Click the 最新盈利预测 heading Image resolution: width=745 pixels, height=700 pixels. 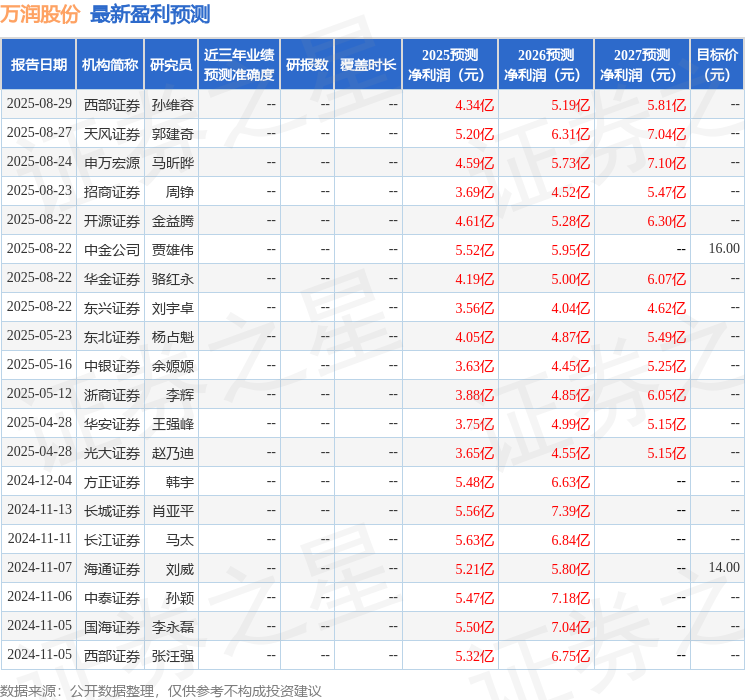click(x=150, y=14)
